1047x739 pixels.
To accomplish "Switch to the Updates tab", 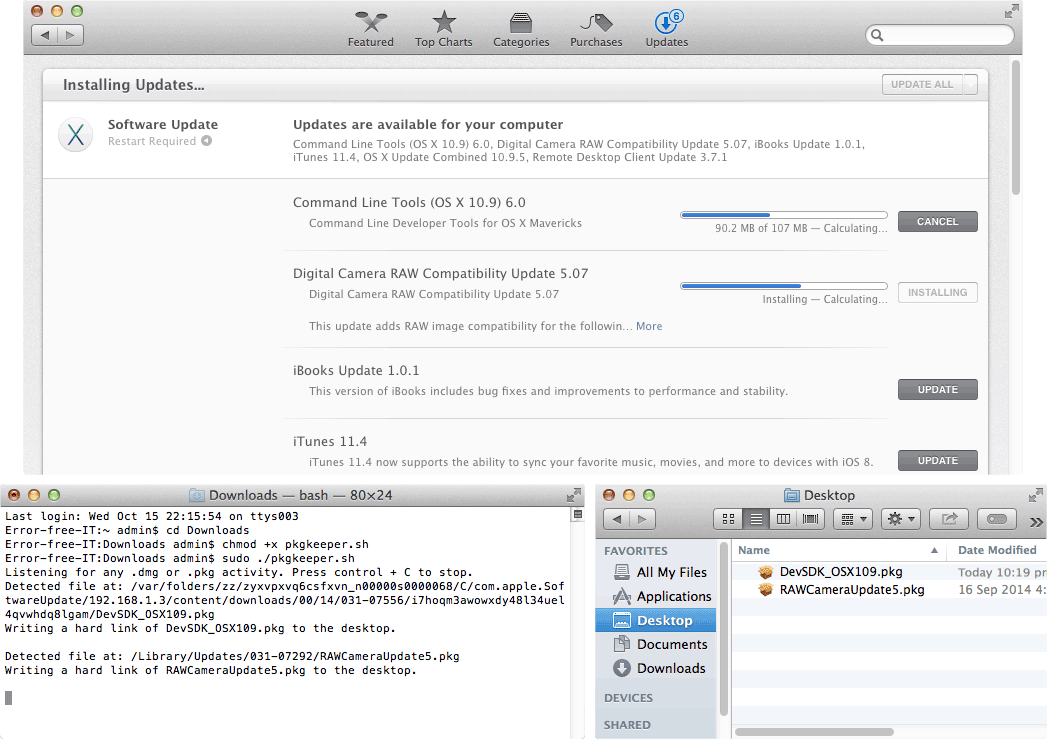I will (x=666, y=28).
